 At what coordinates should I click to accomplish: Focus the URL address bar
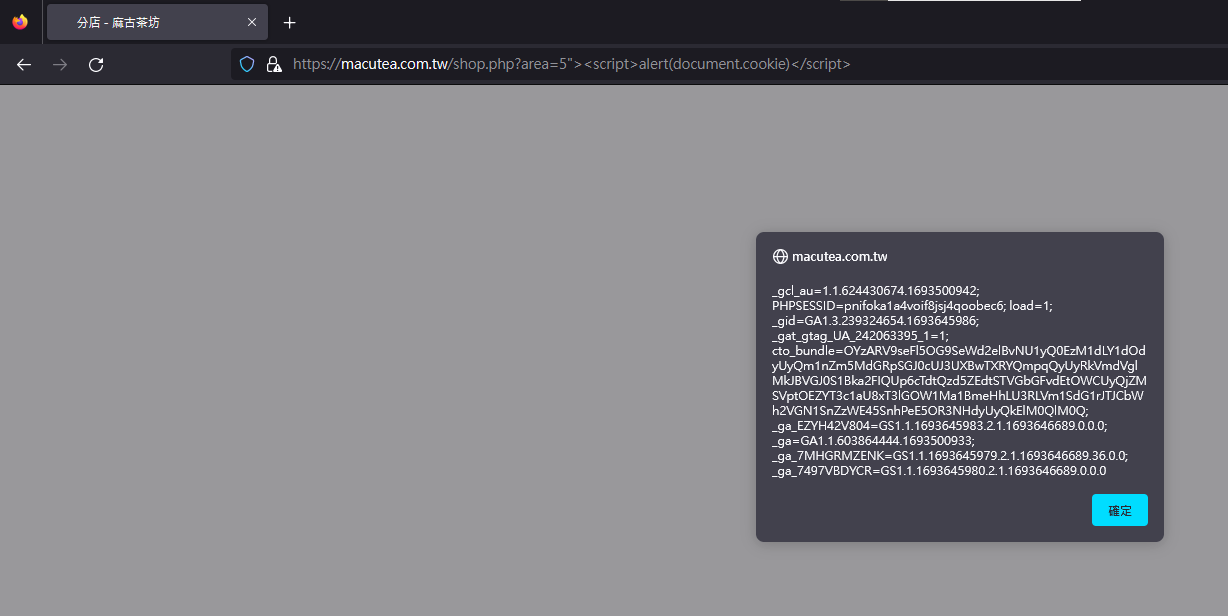[729, 64]
